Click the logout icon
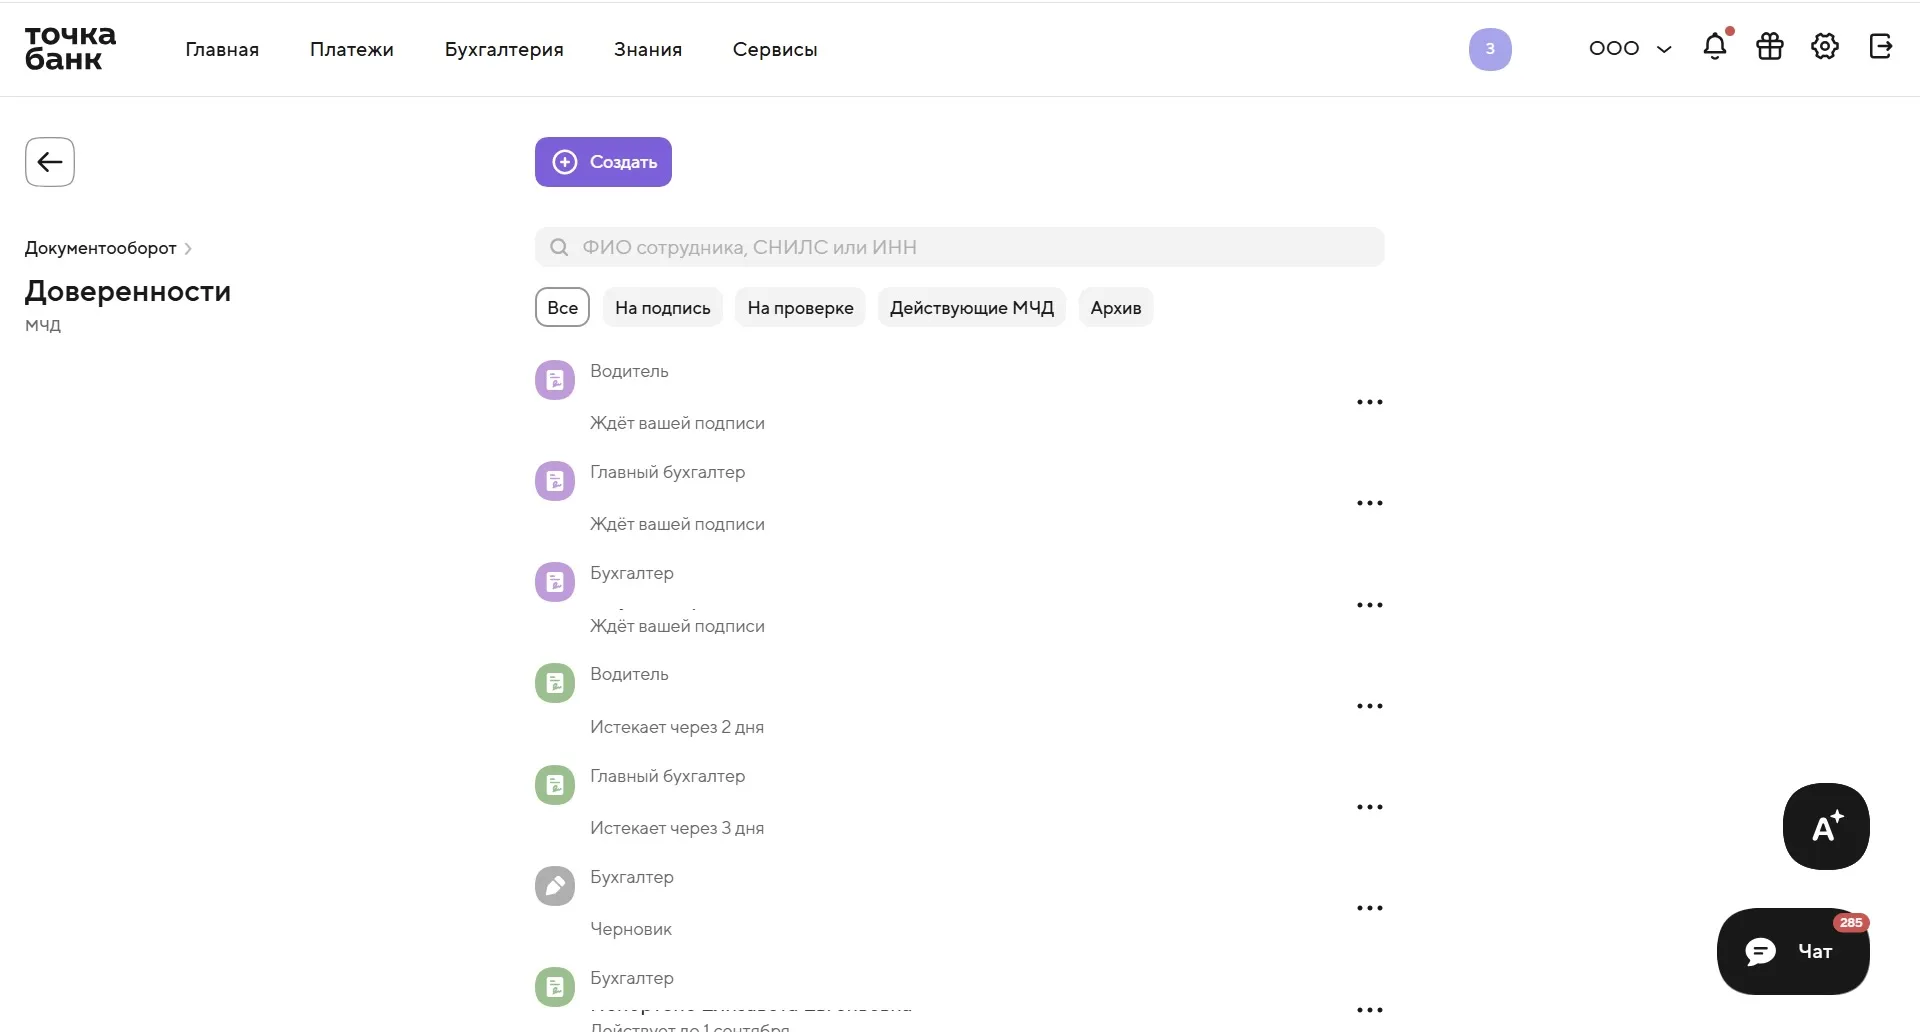Screen dimensions: 1920x1032 click(1880, 47)
